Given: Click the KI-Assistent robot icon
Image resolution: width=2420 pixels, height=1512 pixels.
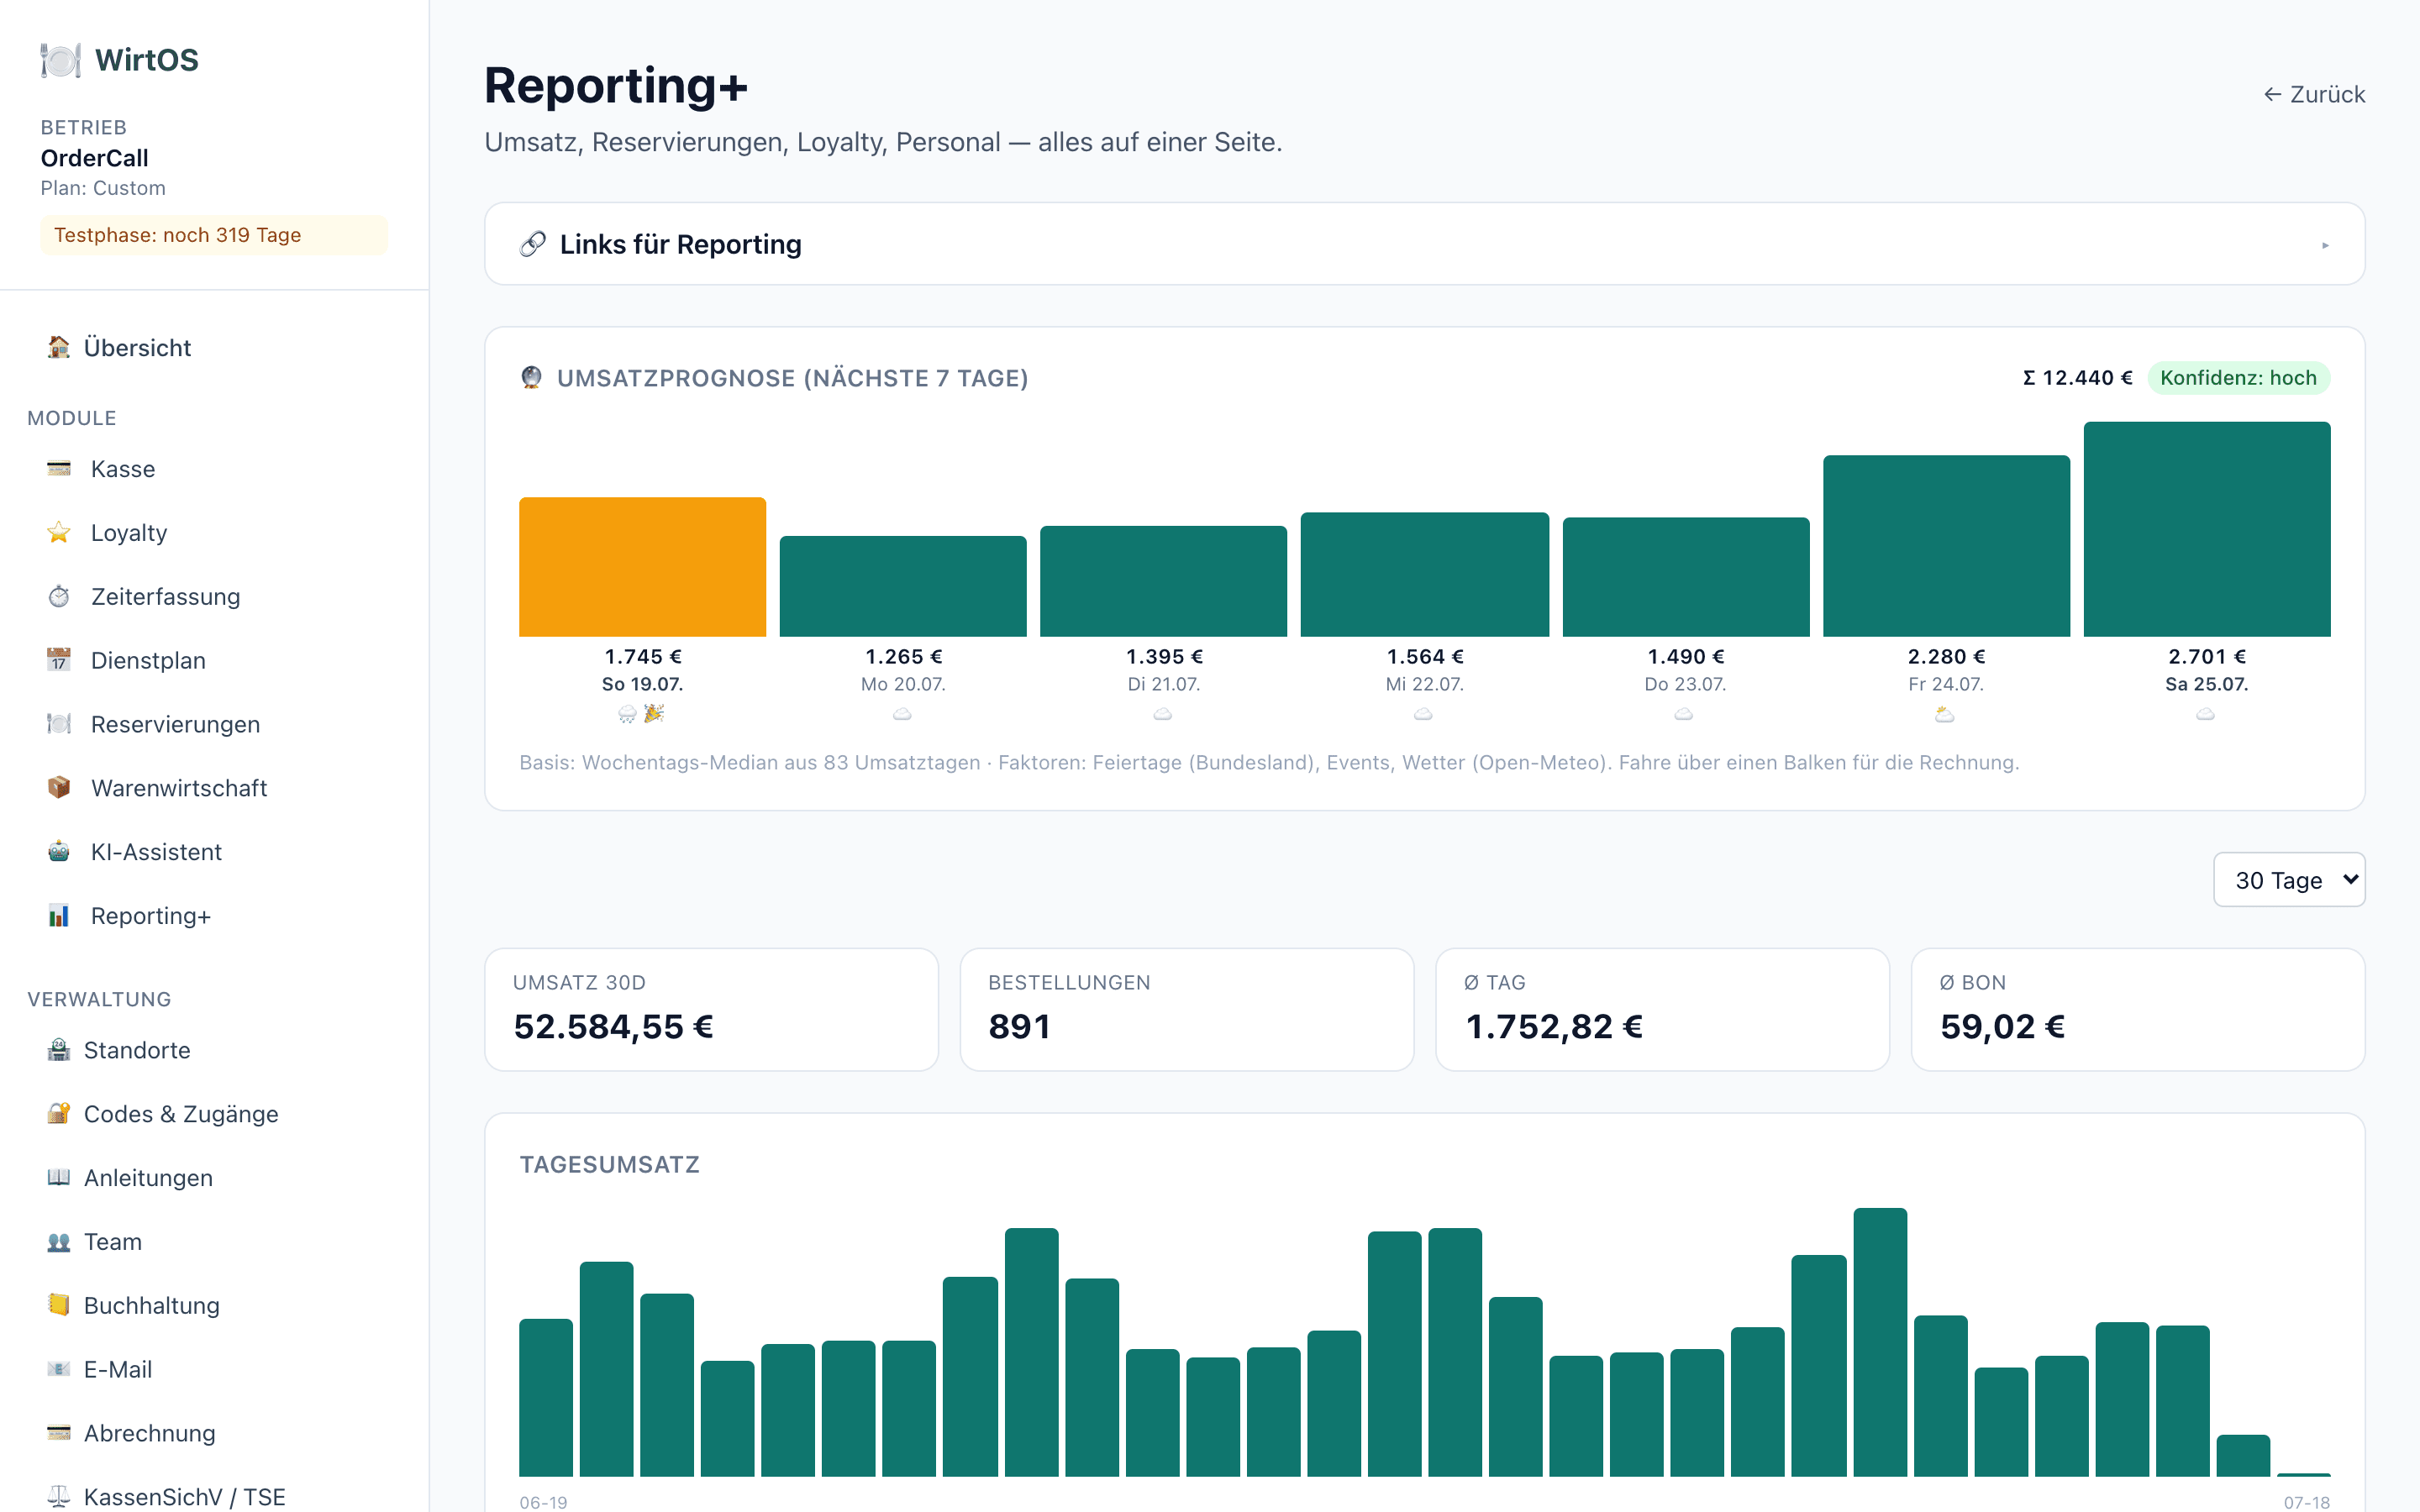Looking at the screenshot, I should (59, 852).
